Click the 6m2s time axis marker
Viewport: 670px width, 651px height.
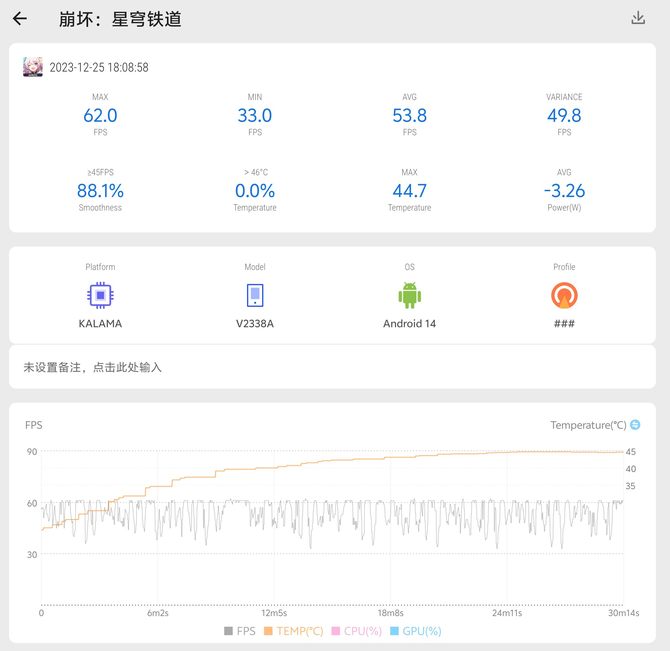point(158,613)
